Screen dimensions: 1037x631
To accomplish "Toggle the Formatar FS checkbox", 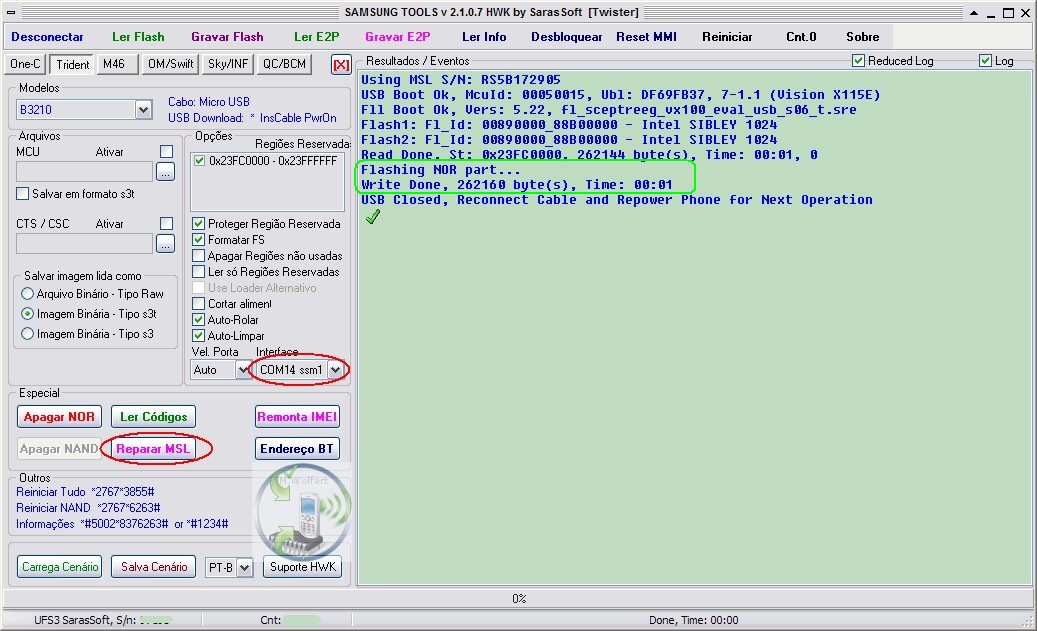I will click(198, 239).
